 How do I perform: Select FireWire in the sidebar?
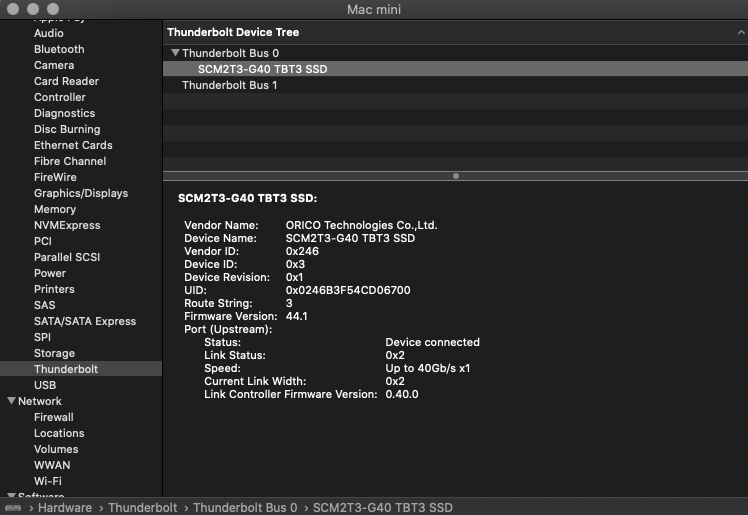[55, 177]
